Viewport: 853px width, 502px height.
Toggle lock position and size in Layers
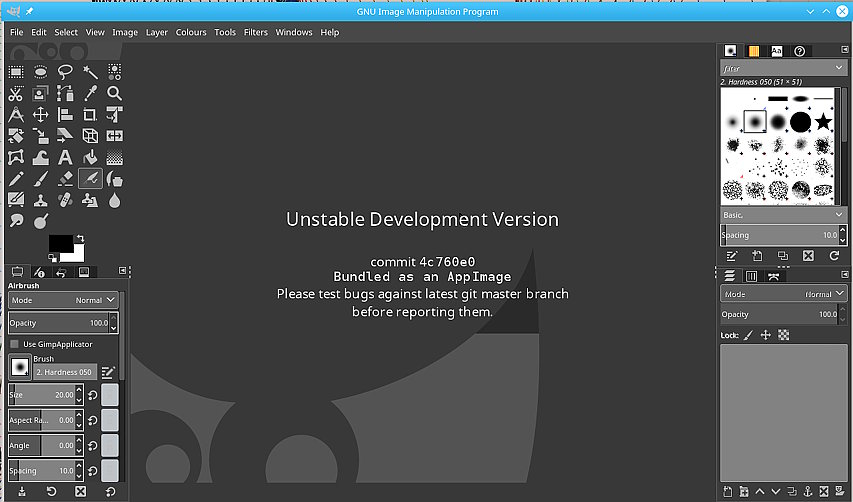pyautogui.click(x=765, y=335)
